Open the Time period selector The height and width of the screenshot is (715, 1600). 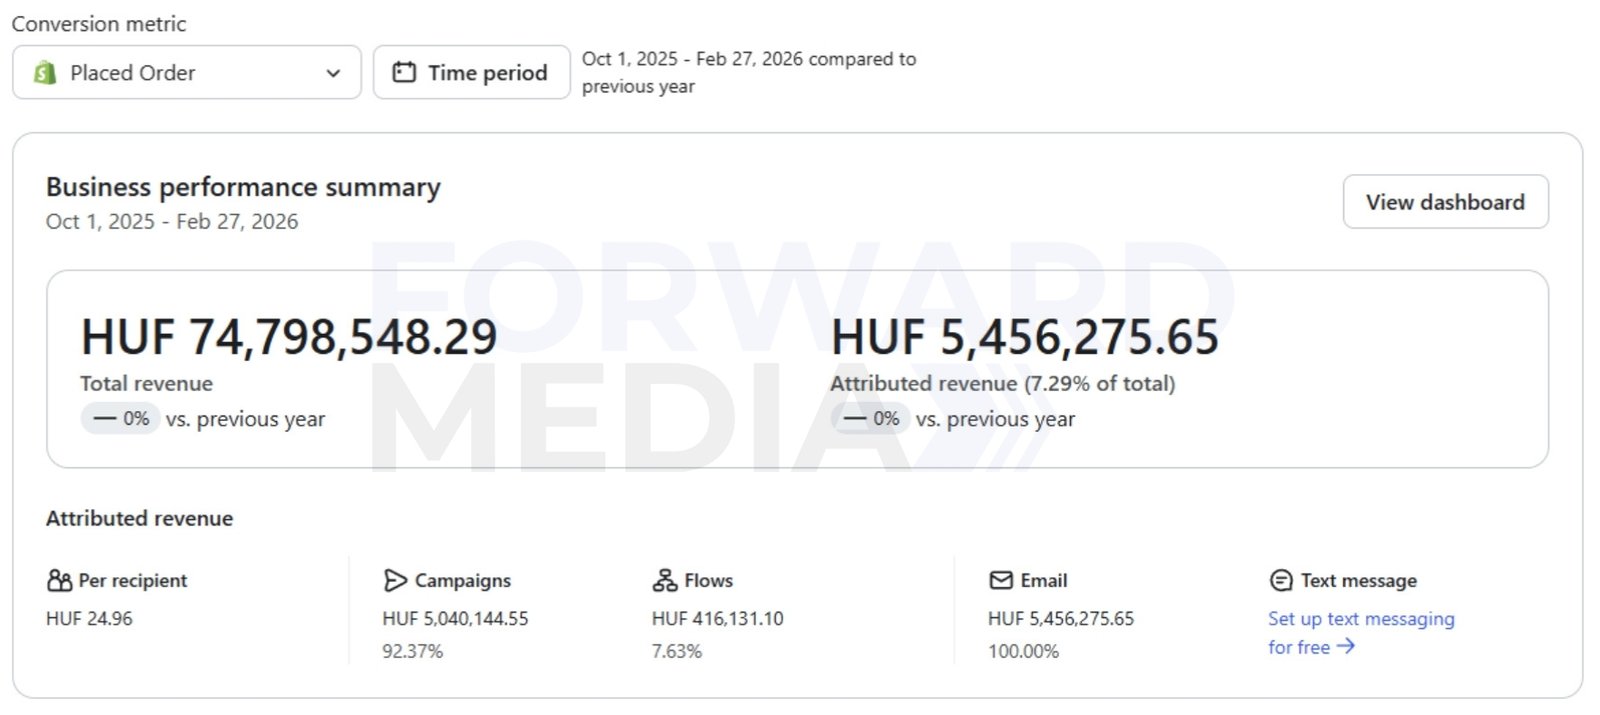point(472,72)
